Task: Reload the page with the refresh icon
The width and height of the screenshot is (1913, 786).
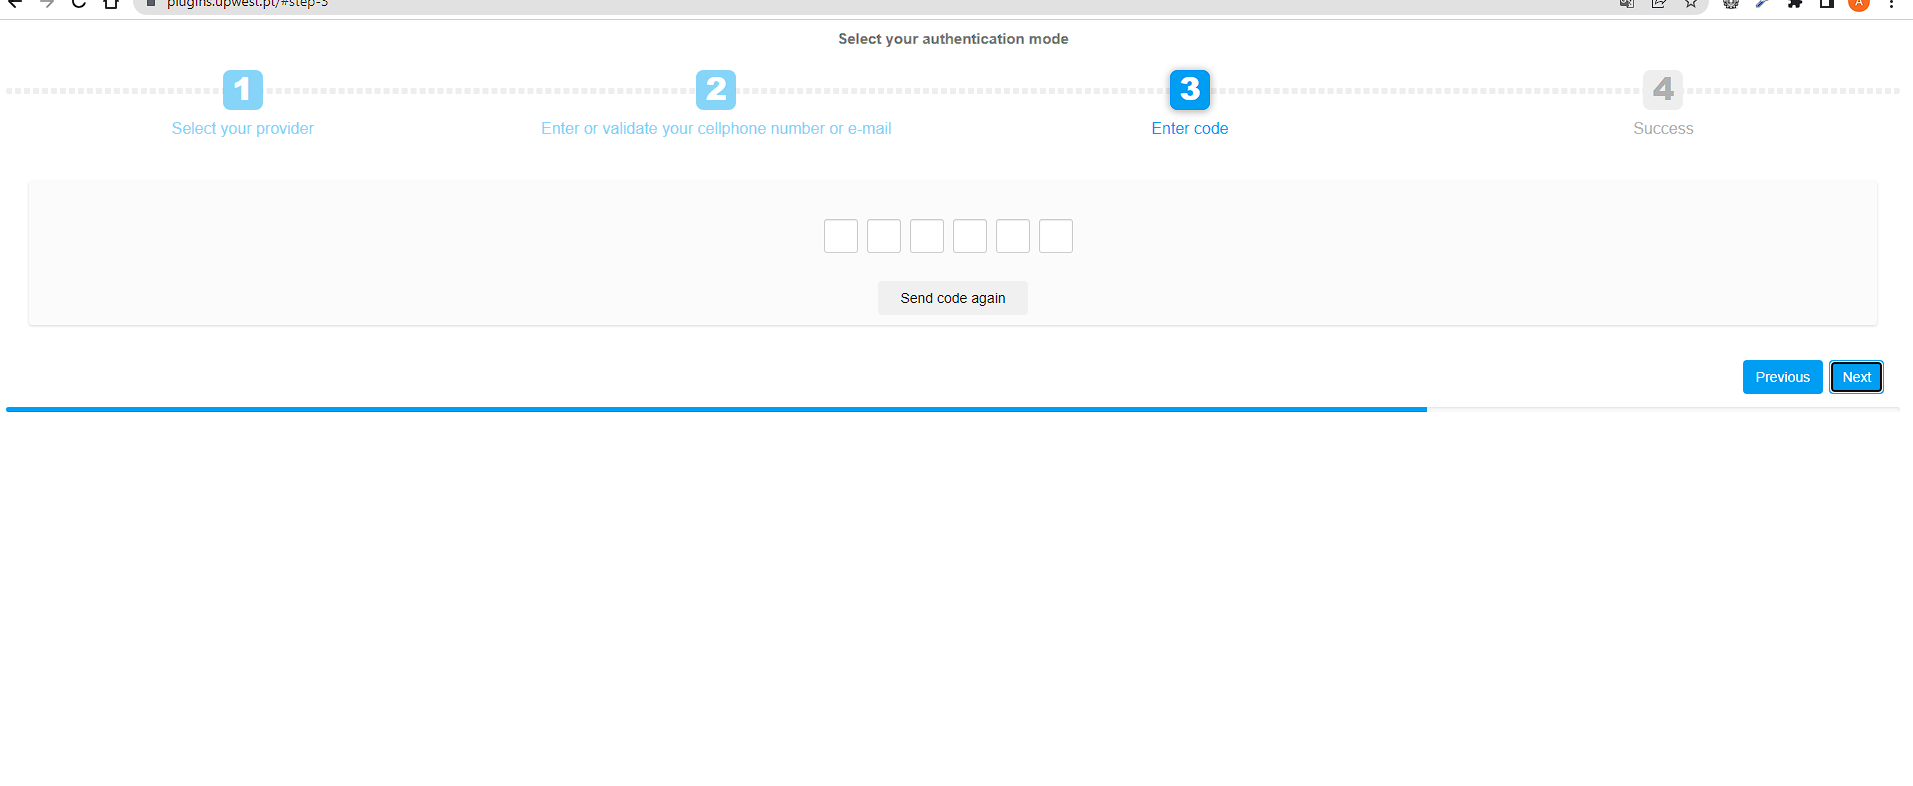Action: click(x=79, y=4)
